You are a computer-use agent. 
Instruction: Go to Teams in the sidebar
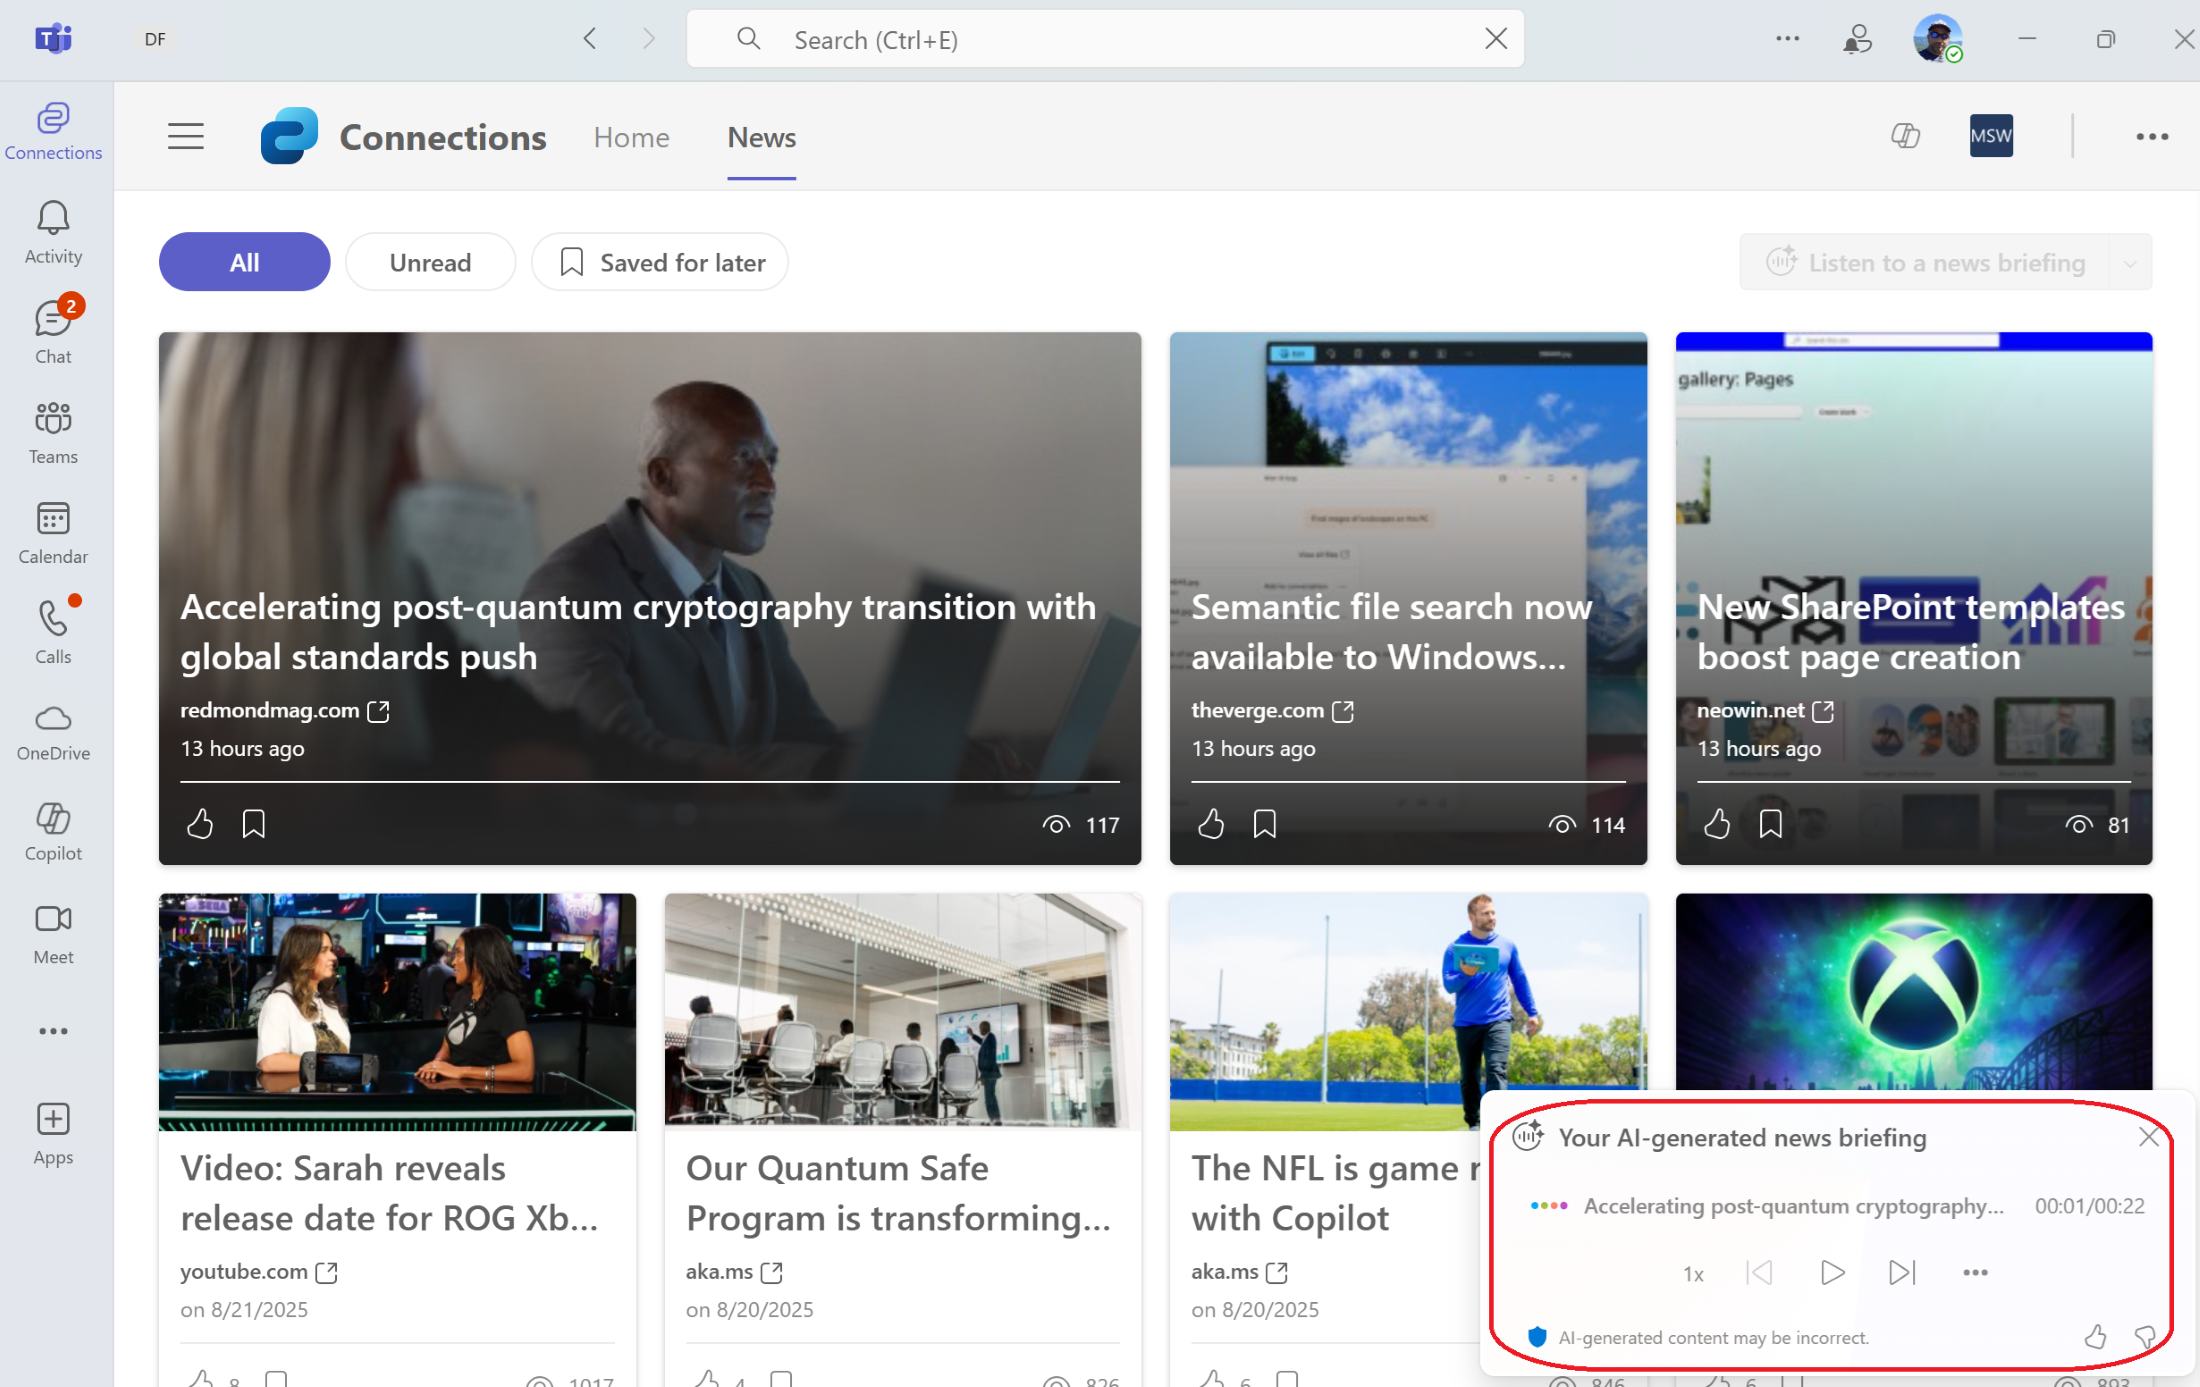click(x=54, y=433)
